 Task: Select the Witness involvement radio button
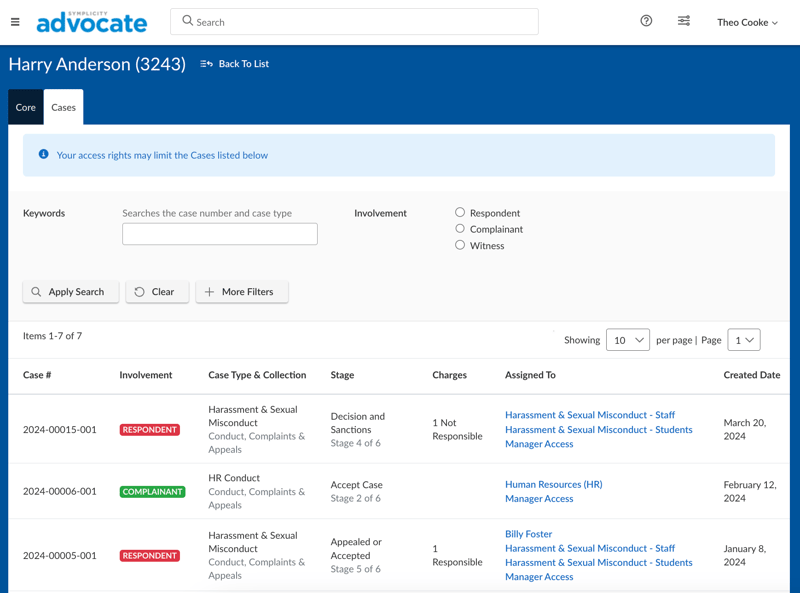coord(460,245)
